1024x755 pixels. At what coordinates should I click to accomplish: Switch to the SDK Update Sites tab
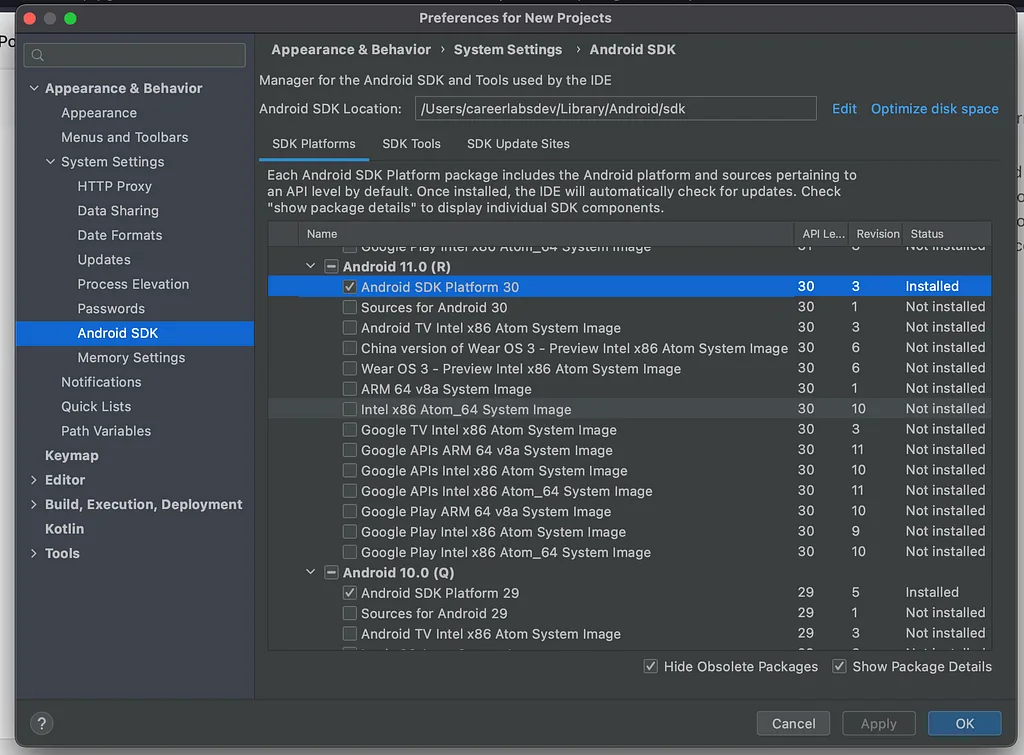[518, 144]
